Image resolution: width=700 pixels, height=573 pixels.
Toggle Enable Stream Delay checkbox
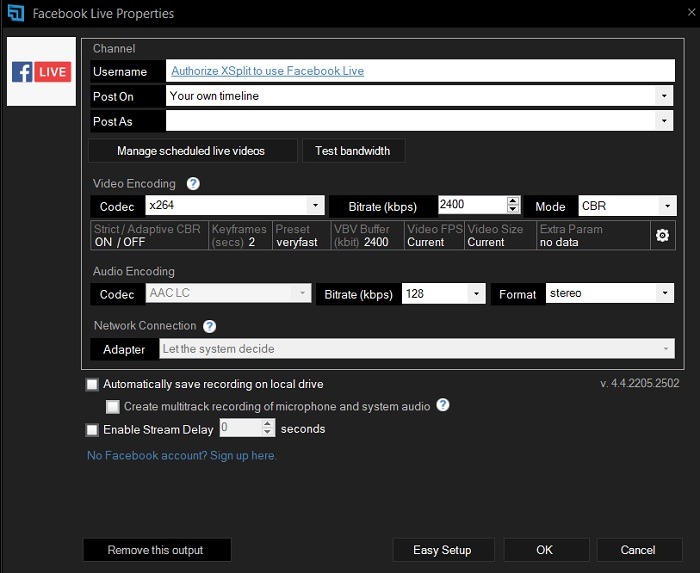coord(92,430)
